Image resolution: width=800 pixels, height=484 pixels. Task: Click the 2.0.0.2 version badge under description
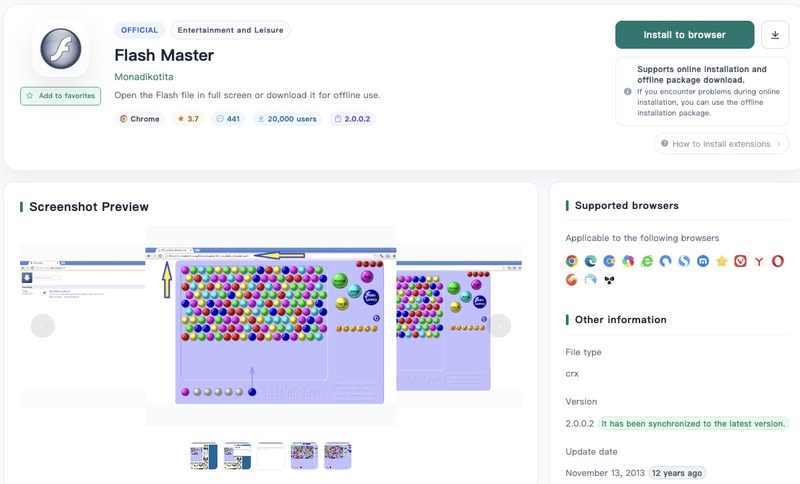point(352,119)
